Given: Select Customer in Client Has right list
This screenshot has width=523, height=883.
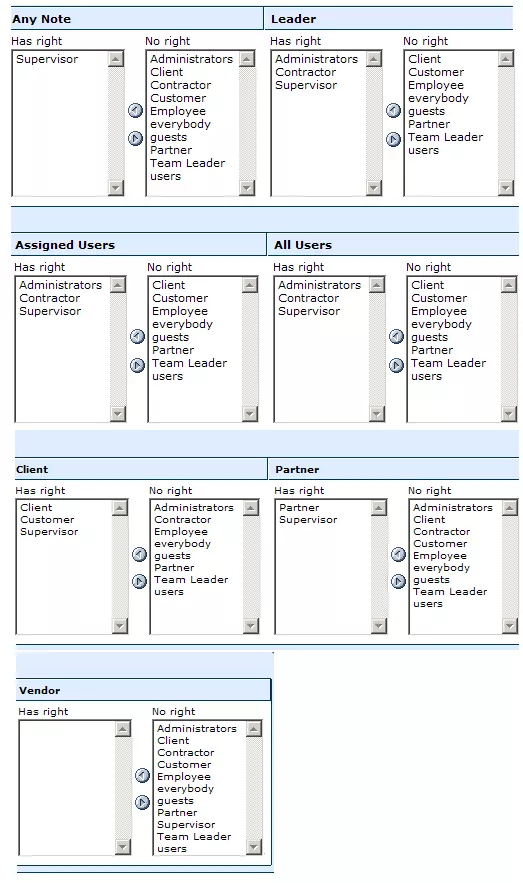Looking at the screenshot, I should pyautogui.click(x=47, y=520).
